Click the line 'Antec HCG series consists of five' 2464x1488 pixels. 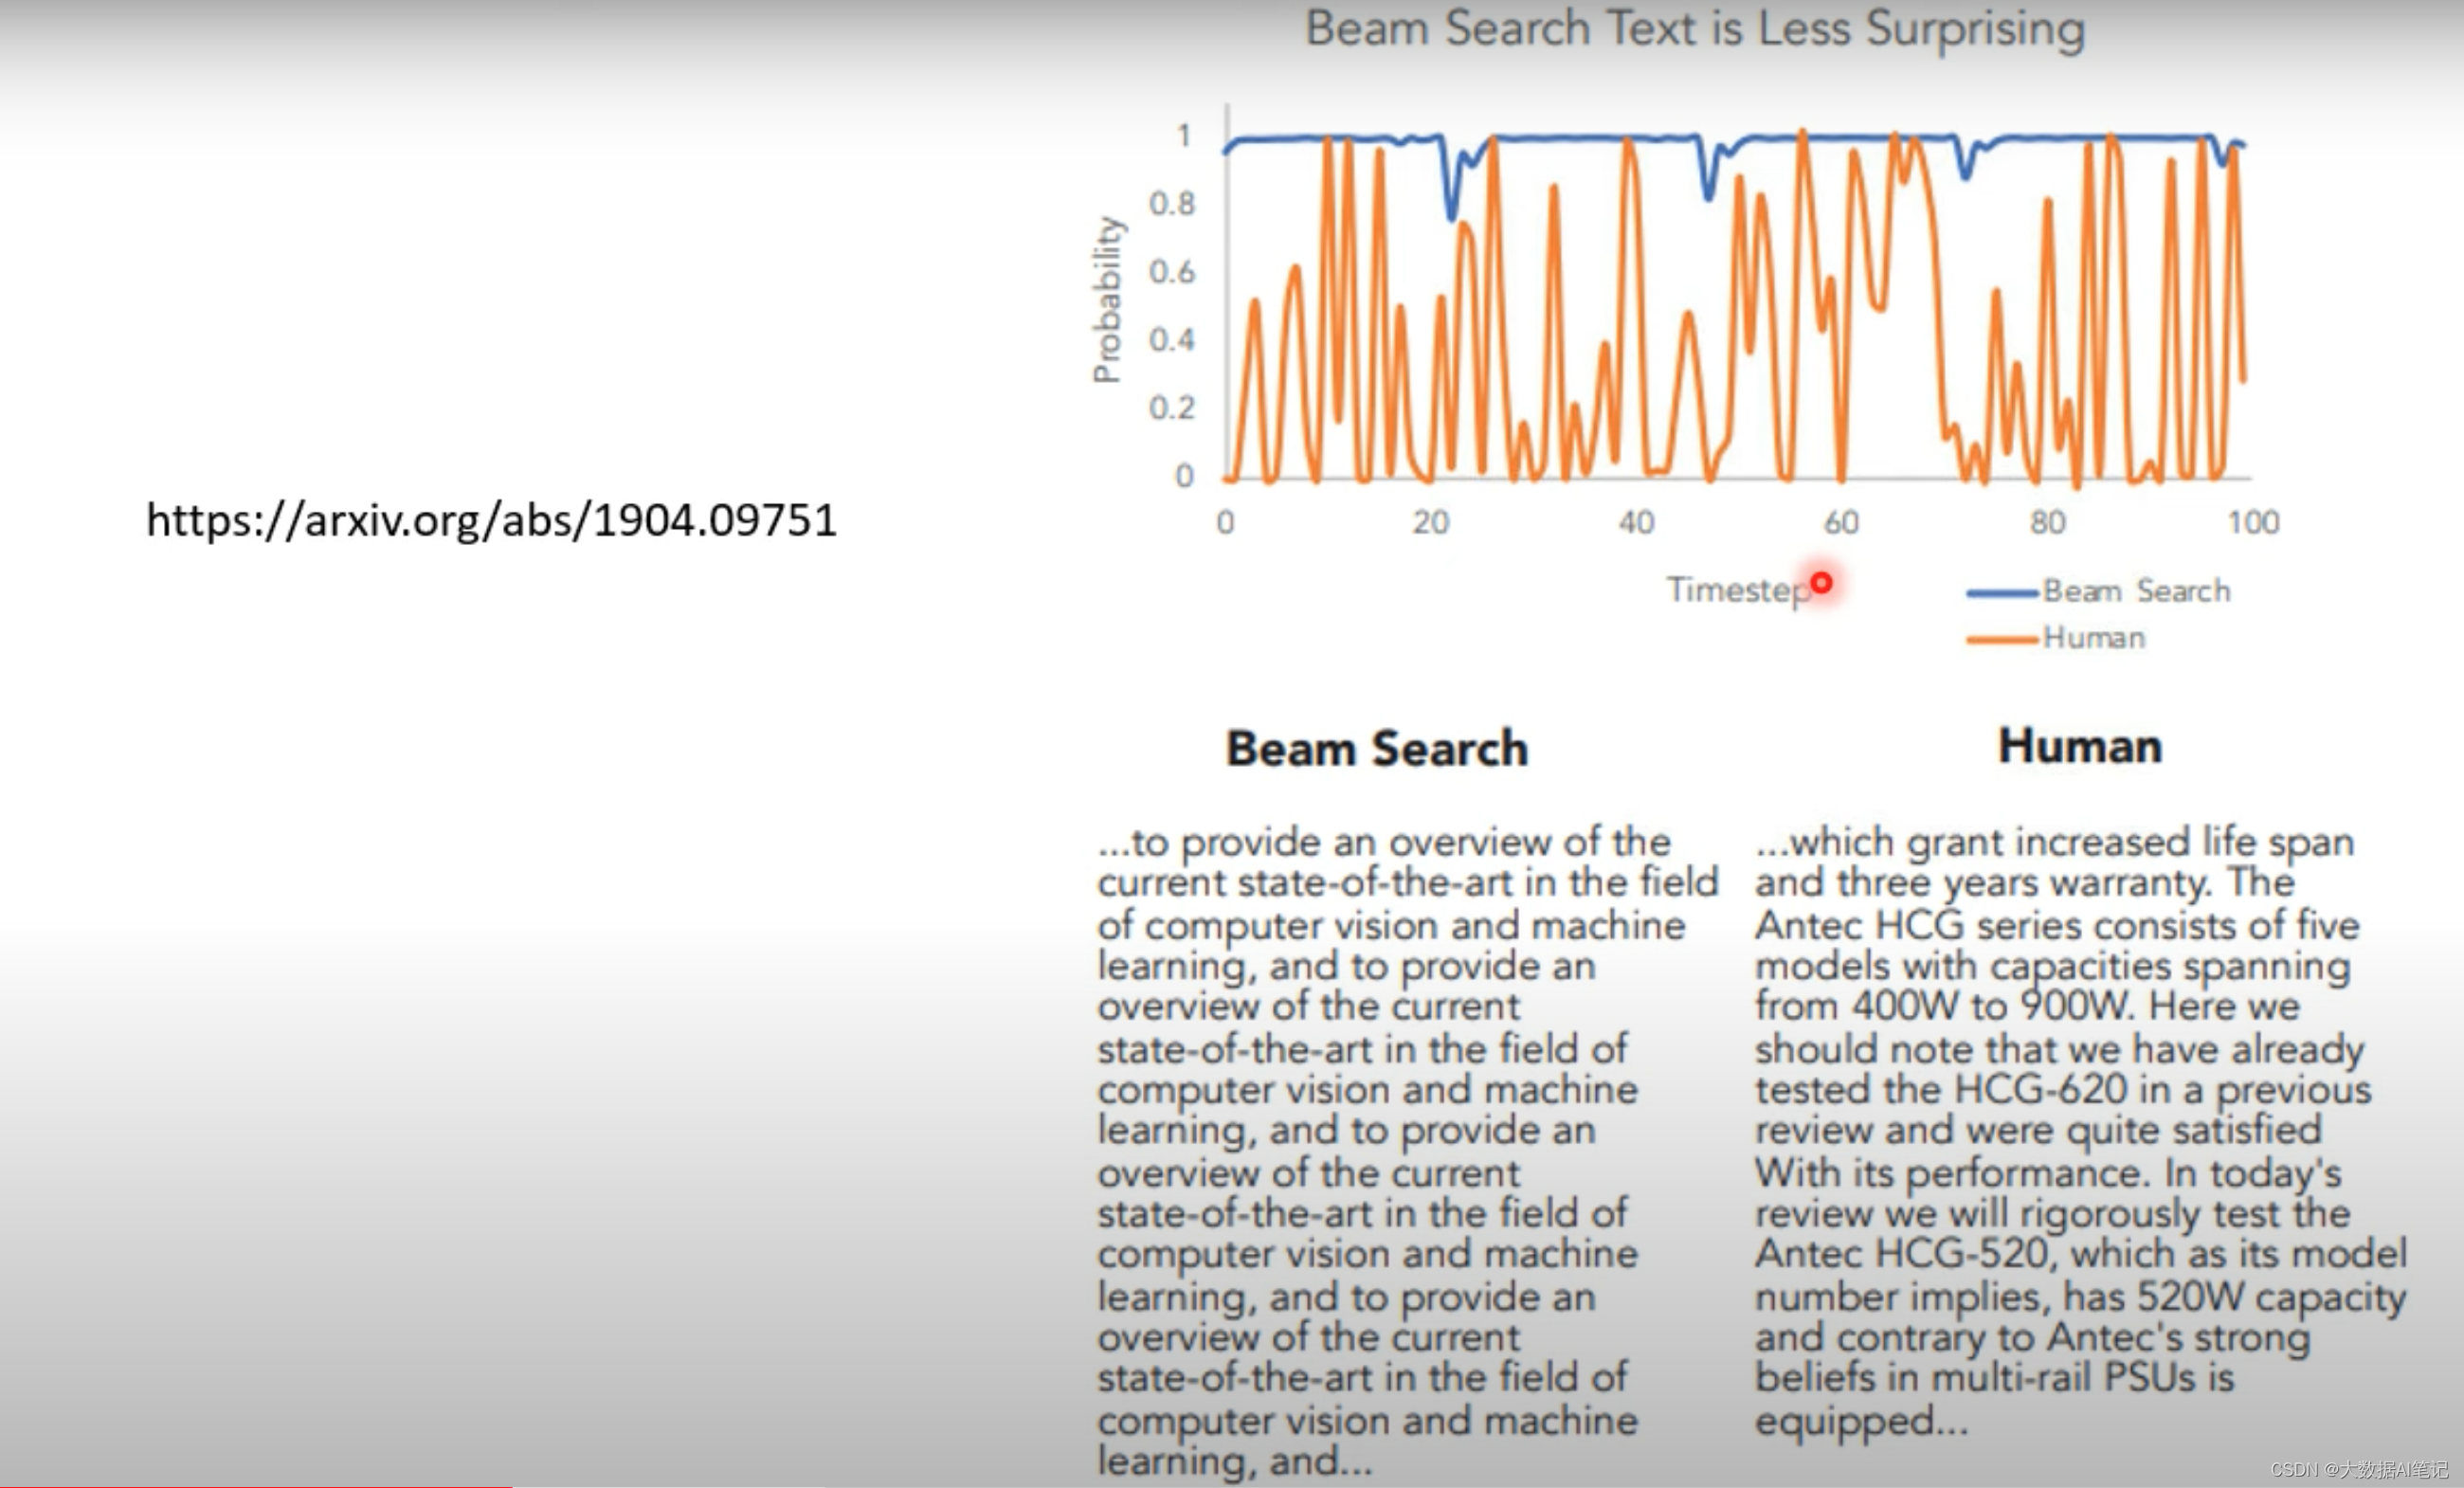tap(2057, 925)
